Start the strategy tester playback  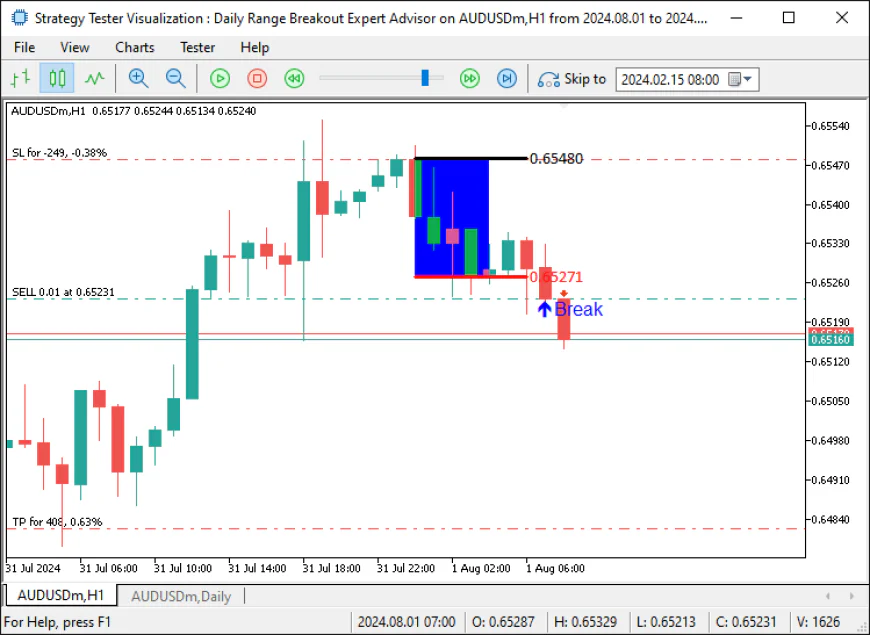[219, 78]
